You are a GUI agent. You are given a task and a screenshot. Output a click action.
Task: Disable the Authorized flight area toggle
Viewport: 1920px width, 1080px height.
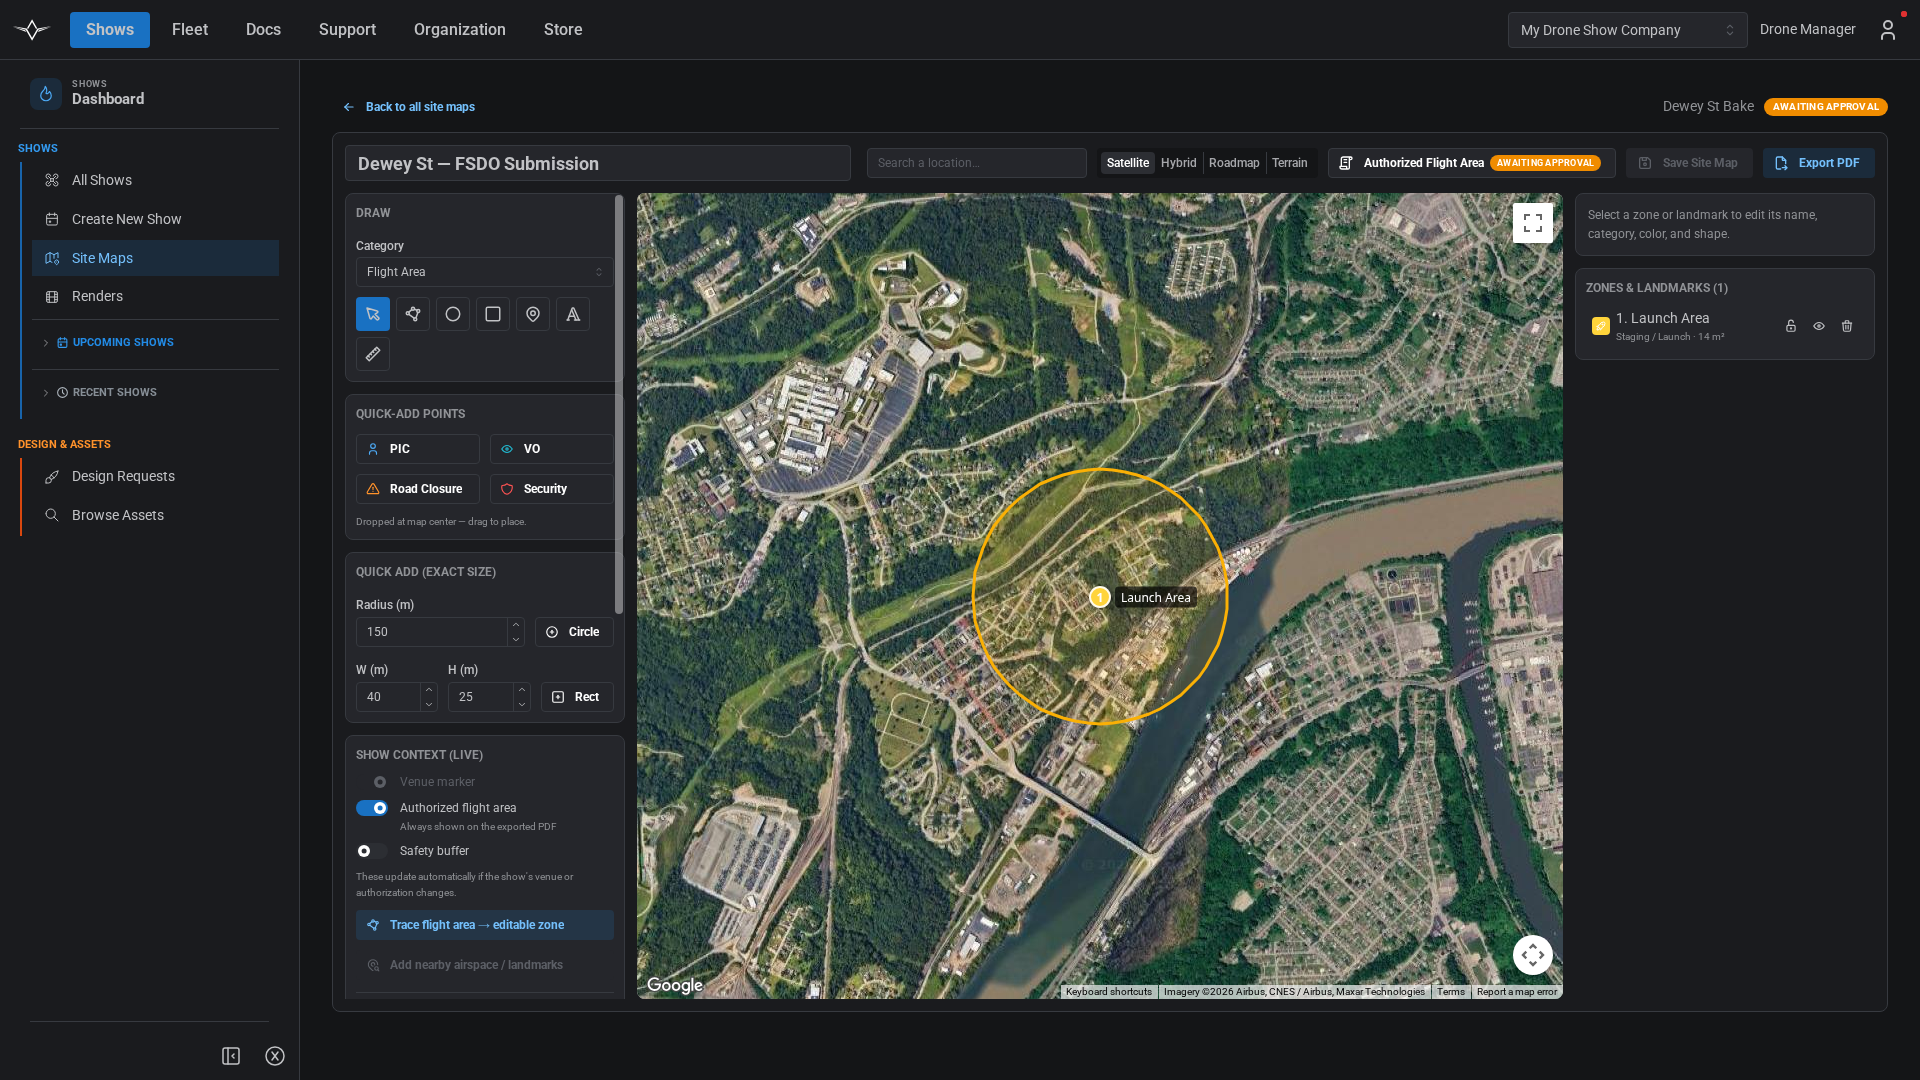click(x=372, y=808)
